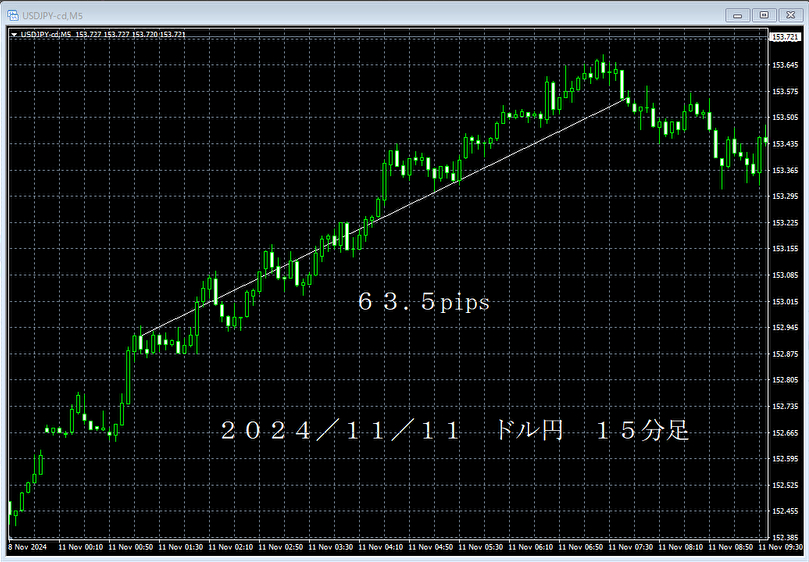809x562 pixels.
Task: Click price axis label 153.575
Action: pos(785,91)
